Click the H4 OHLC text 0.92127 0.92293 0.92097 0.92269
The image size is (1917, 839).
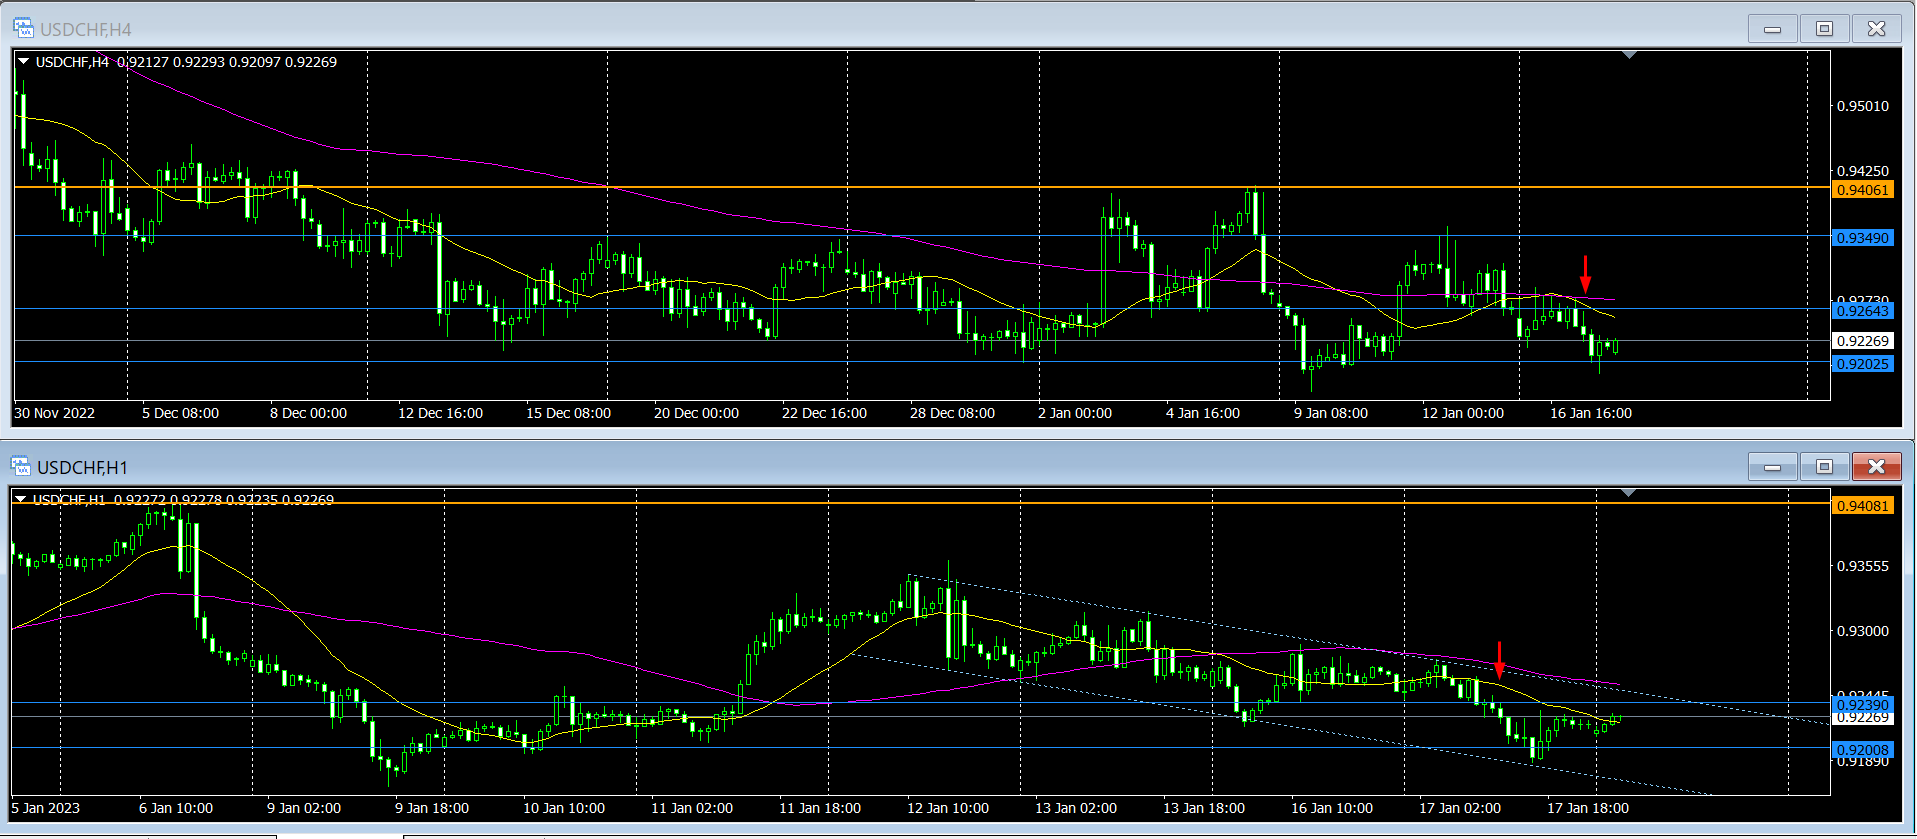coord(227,62)
